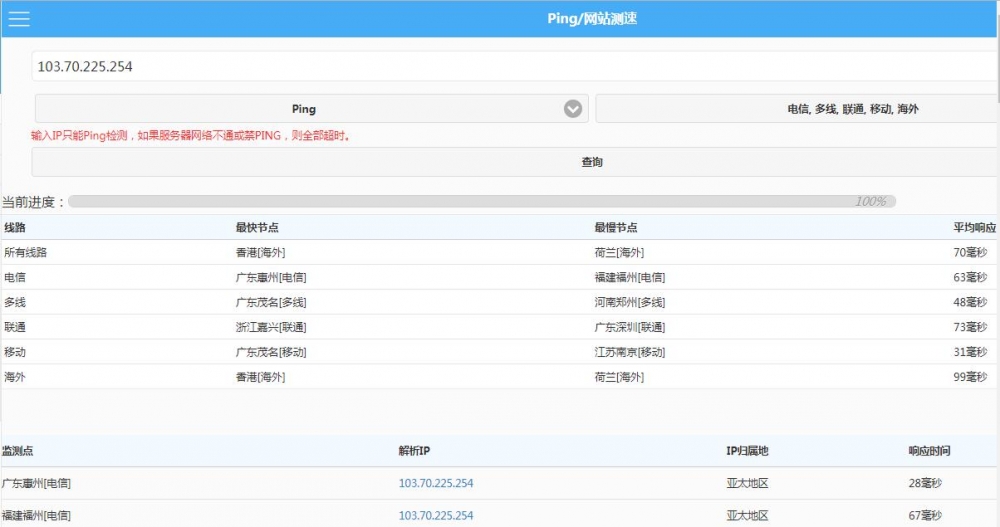This screenshot has height=527, width=1000.
Task: Click the 监测点 column header
Action: [18, 452]
